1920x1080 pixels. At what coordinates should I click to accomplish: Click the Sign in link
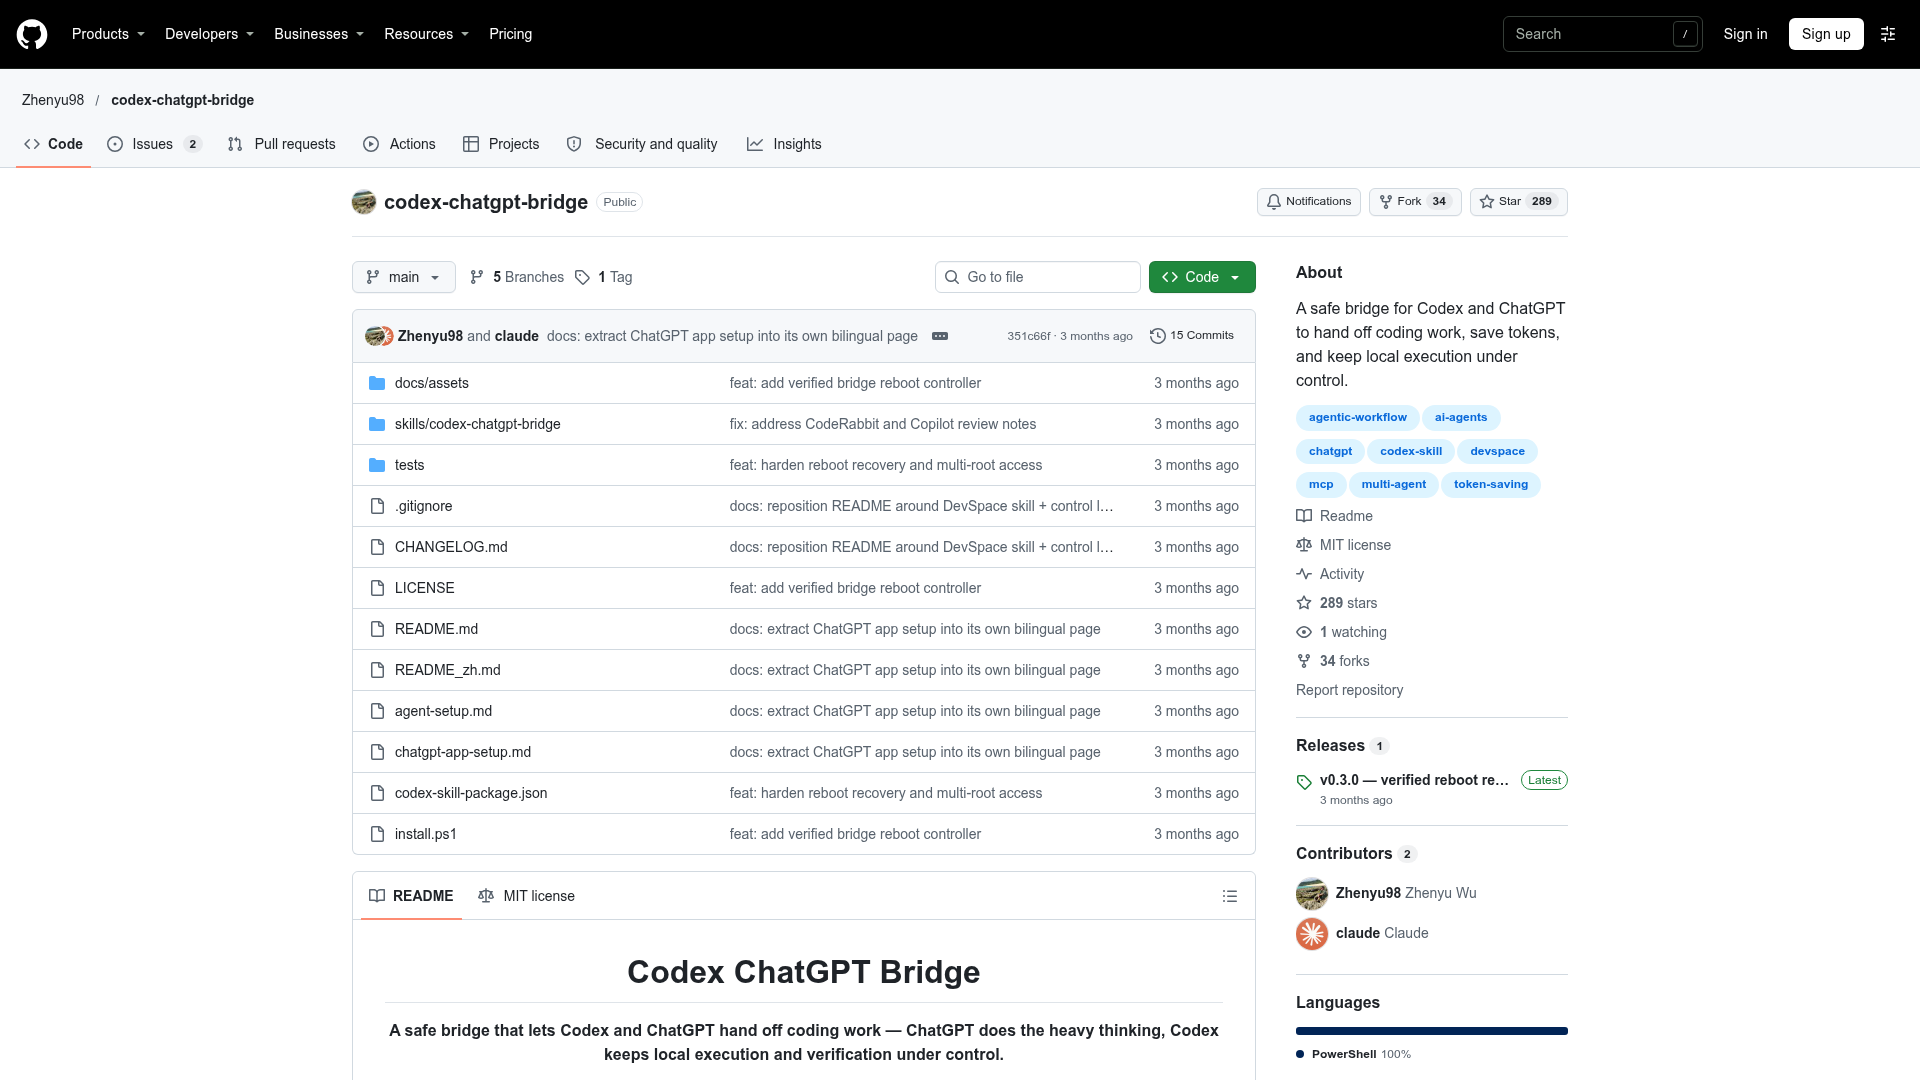pos(1745,34)
